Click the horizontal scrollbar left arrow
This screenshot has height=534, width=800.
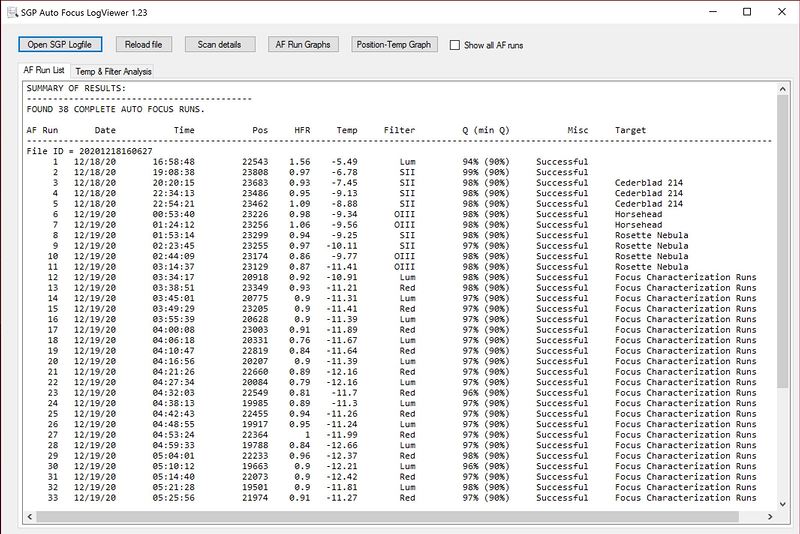[30, 517]
